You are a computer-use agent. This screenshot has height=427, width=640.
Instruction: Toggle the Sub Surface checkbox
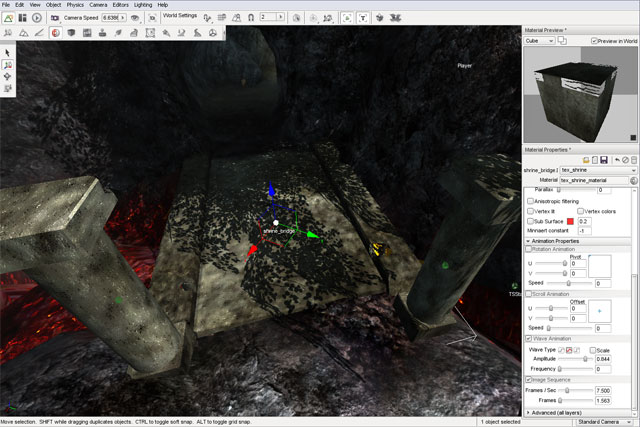coord(530,221)
